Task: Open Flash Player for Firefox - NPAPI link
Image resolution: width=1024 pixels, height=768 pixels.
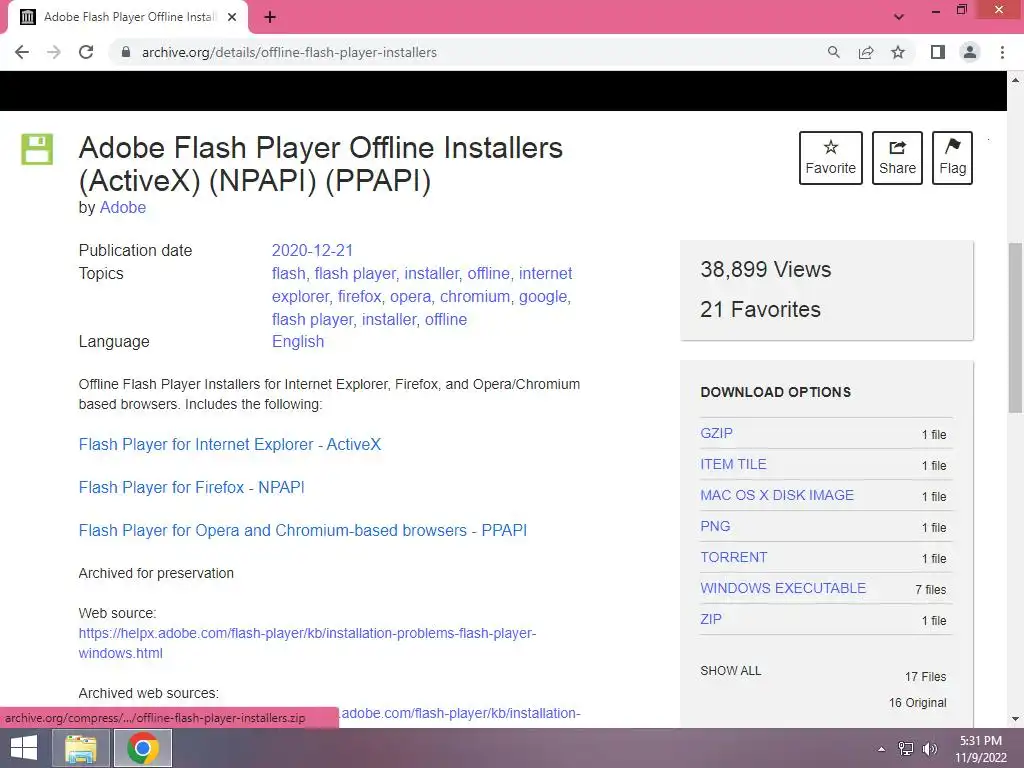Action: 191,487
